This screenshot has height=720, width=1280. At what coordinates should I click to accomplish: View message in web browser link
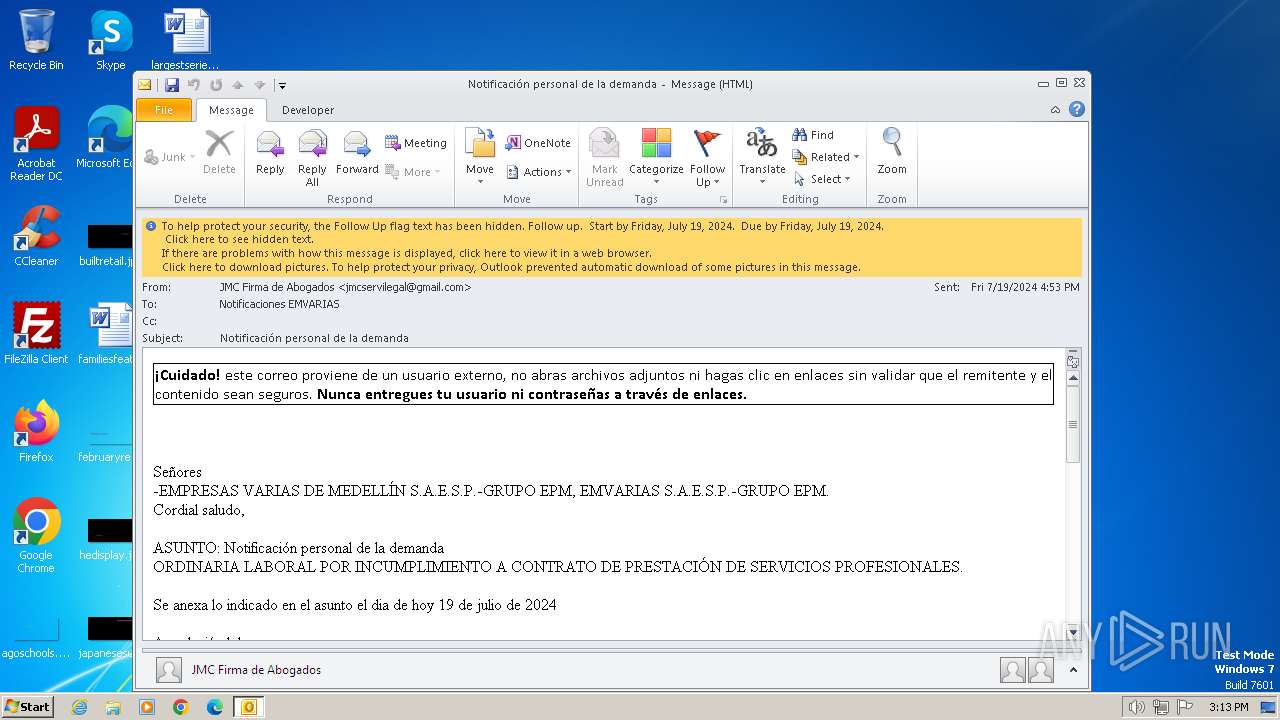tap(407, 253)
